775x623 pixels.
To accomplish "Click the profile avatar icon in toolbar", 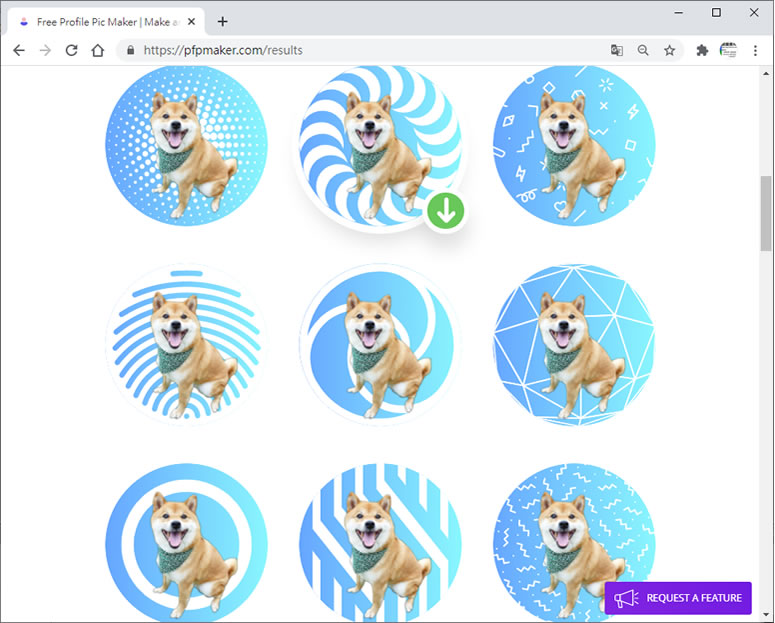I will [728, 50].
